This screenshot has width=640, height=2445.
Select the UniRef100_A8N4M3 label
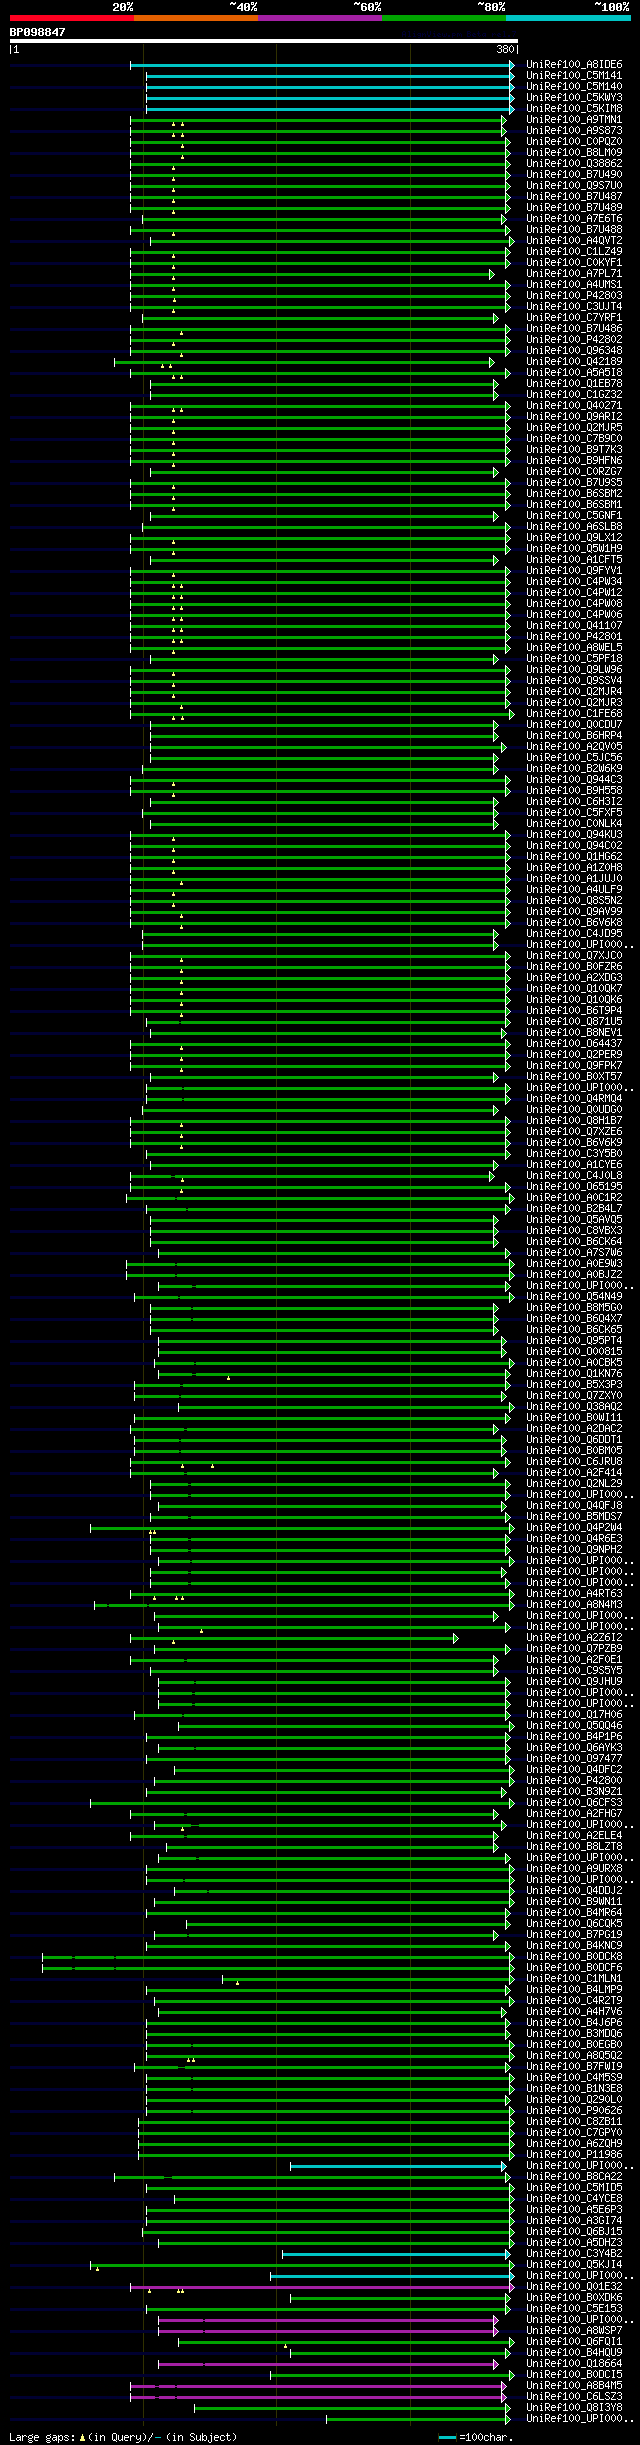574,1605
